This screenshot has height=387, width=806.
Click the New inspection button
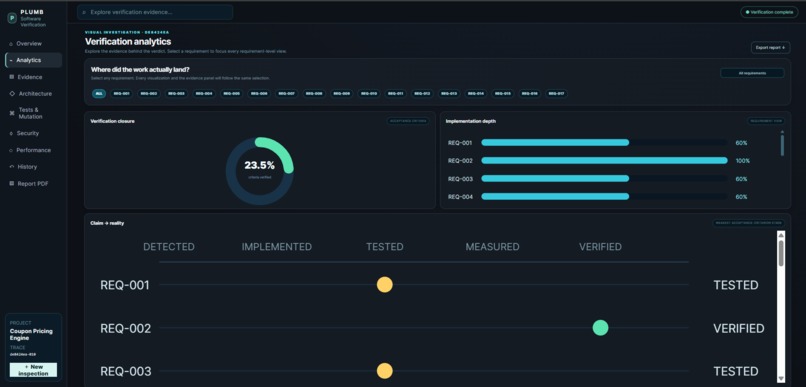[33, 370]
